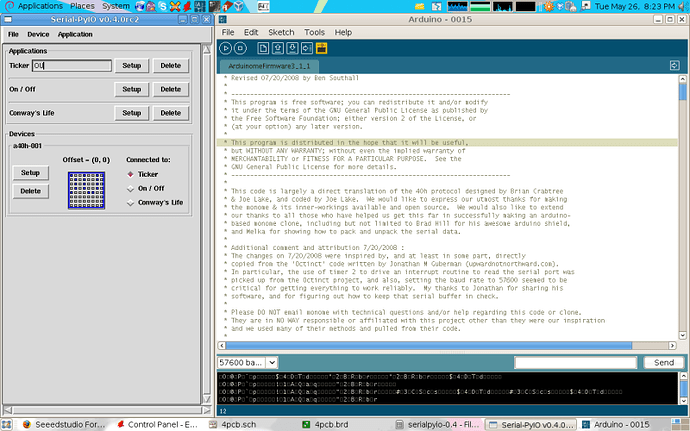This screenshot has width=690, height=431.
Task: Click the Send button in serial monitor
Action: click(664, 362)
